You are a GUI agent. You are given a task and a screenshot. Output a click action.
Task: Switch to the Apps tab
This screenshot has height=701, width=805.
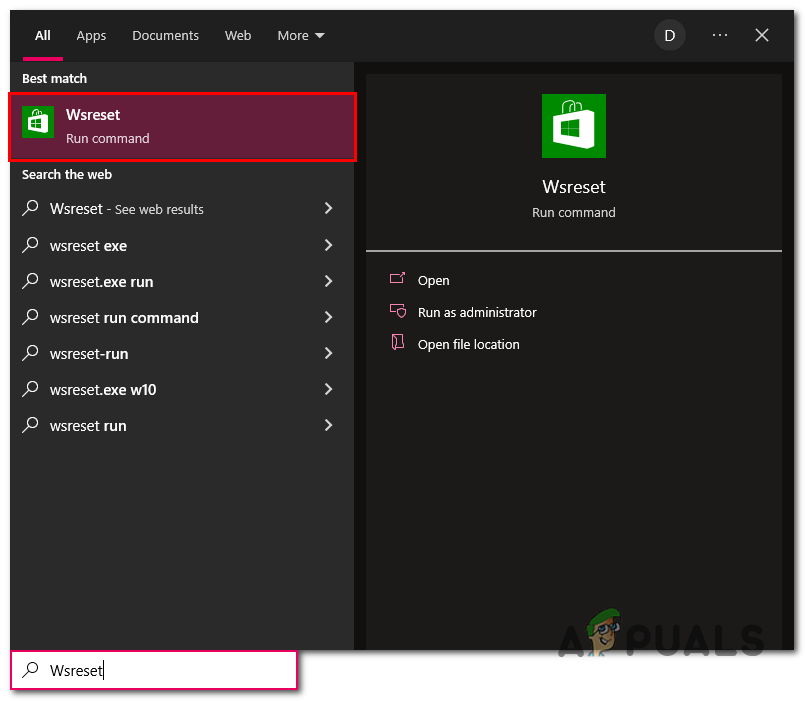[91, 35]
